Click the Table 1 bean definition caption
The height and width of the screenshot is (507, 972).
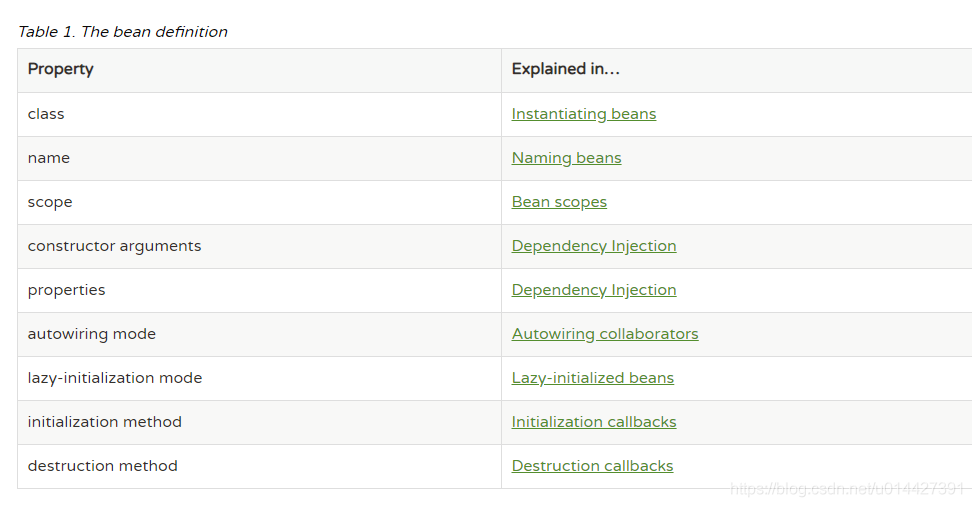click(123, 32)
